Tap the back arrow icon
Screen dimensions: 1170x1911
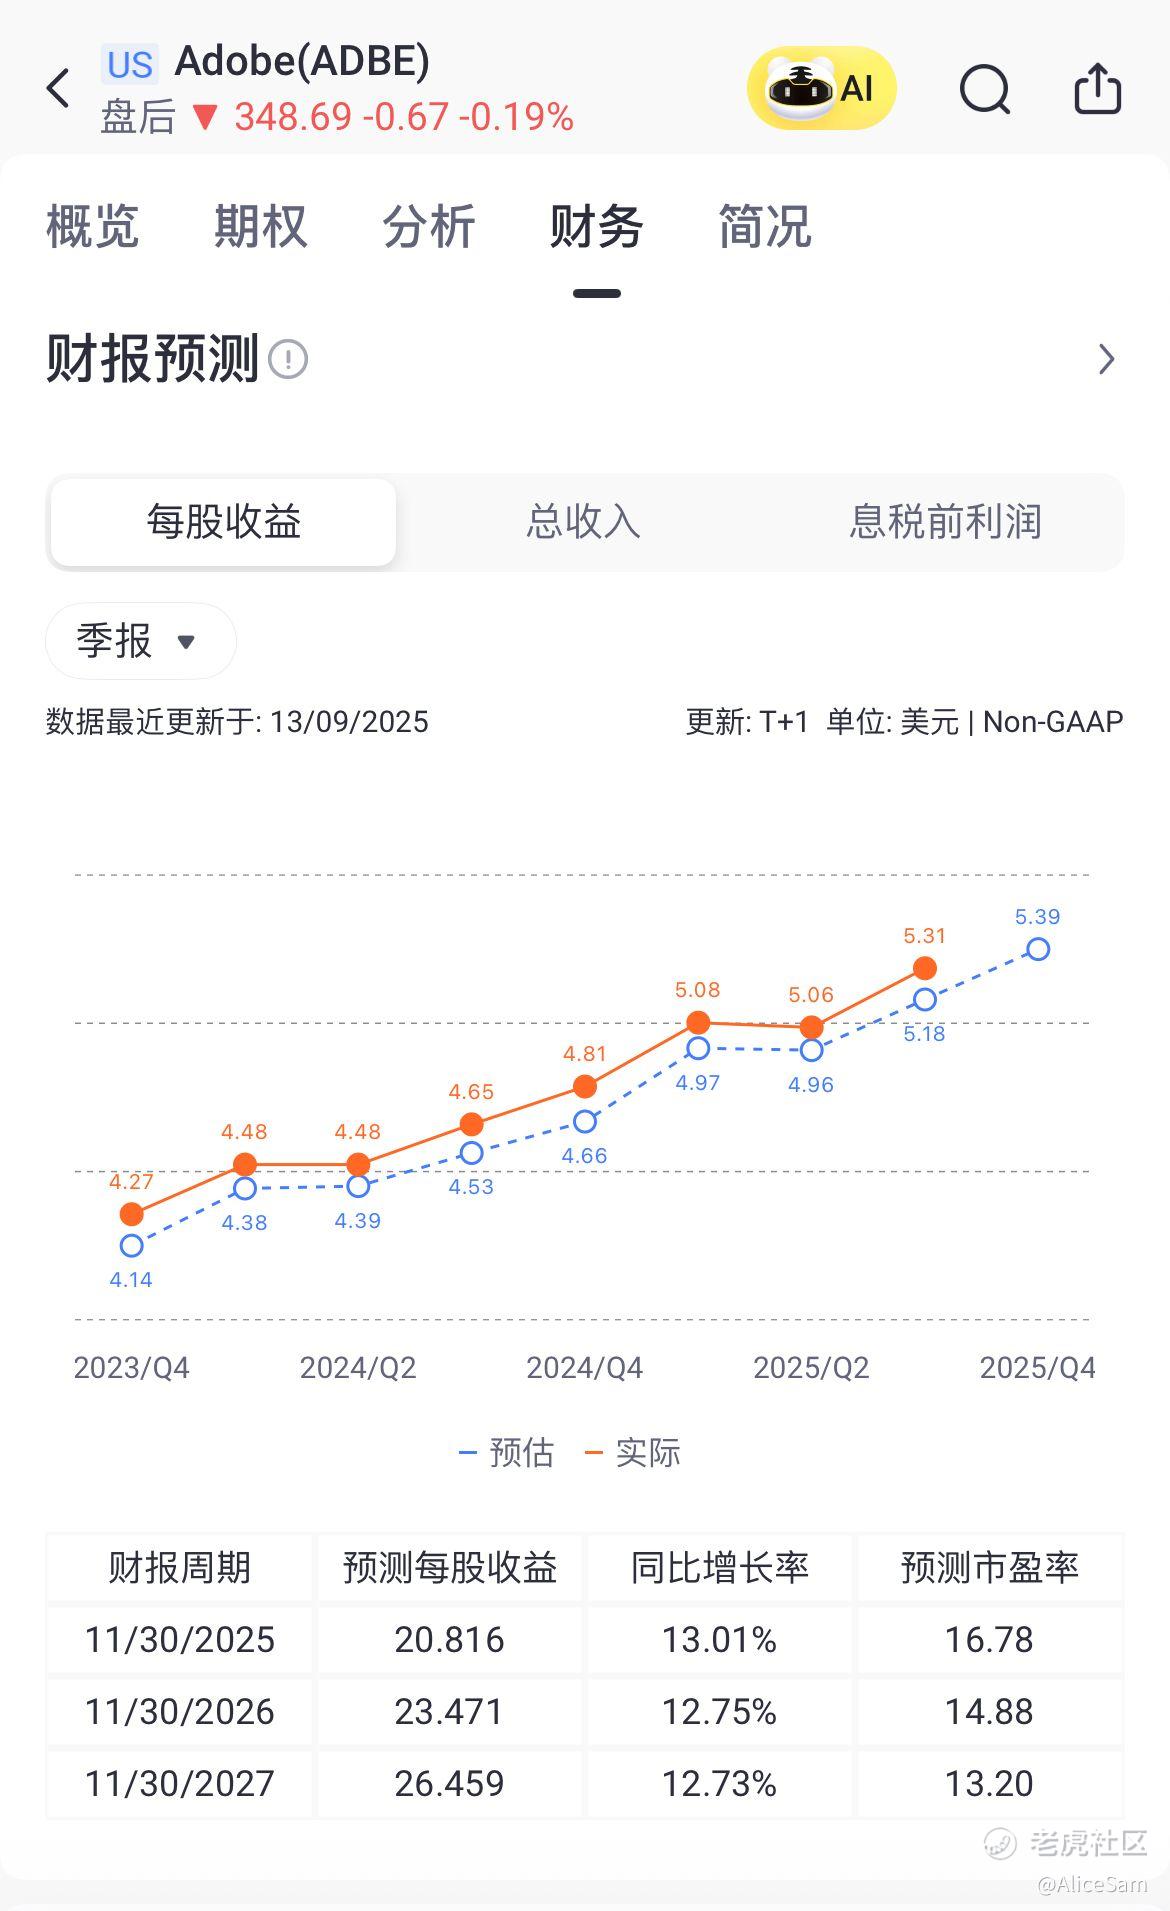(x=59, y=88)
